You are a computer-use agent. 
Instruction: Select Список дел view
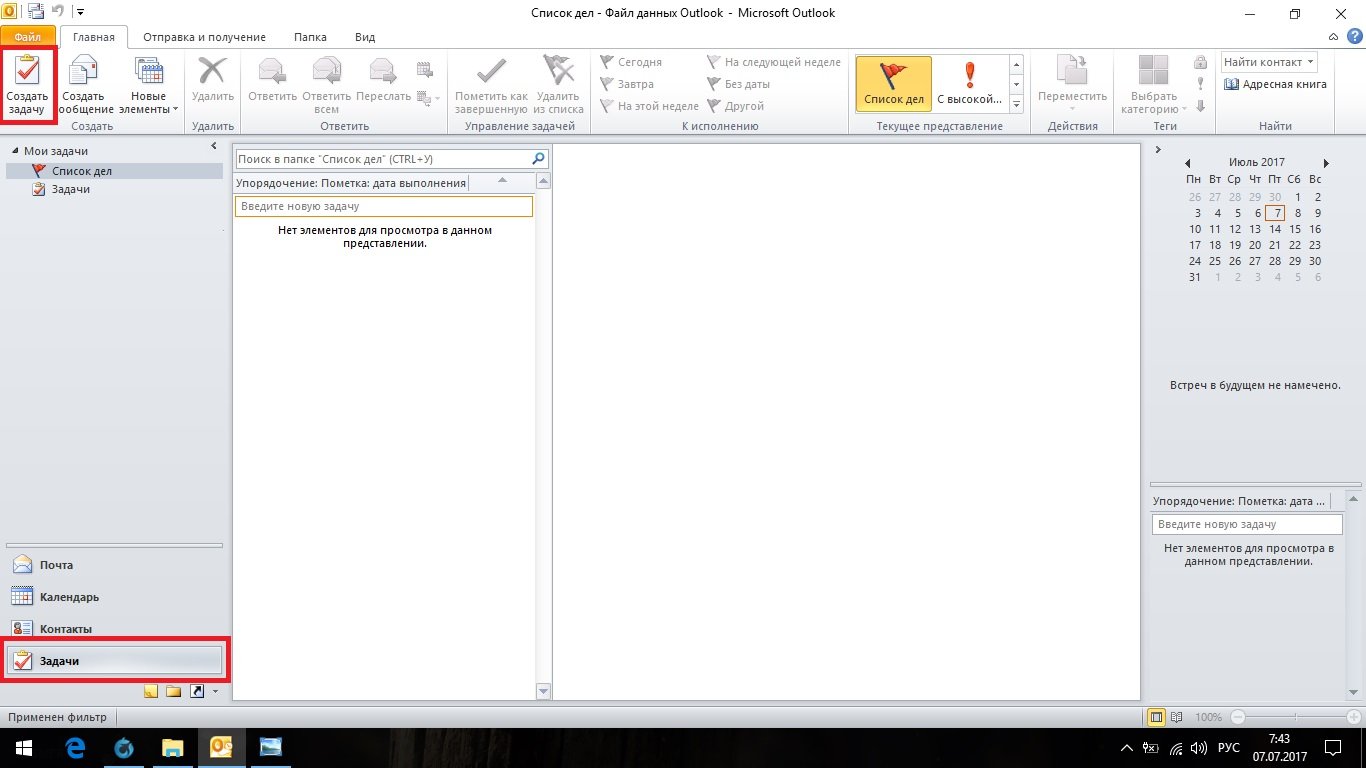(x=894, y=84)
